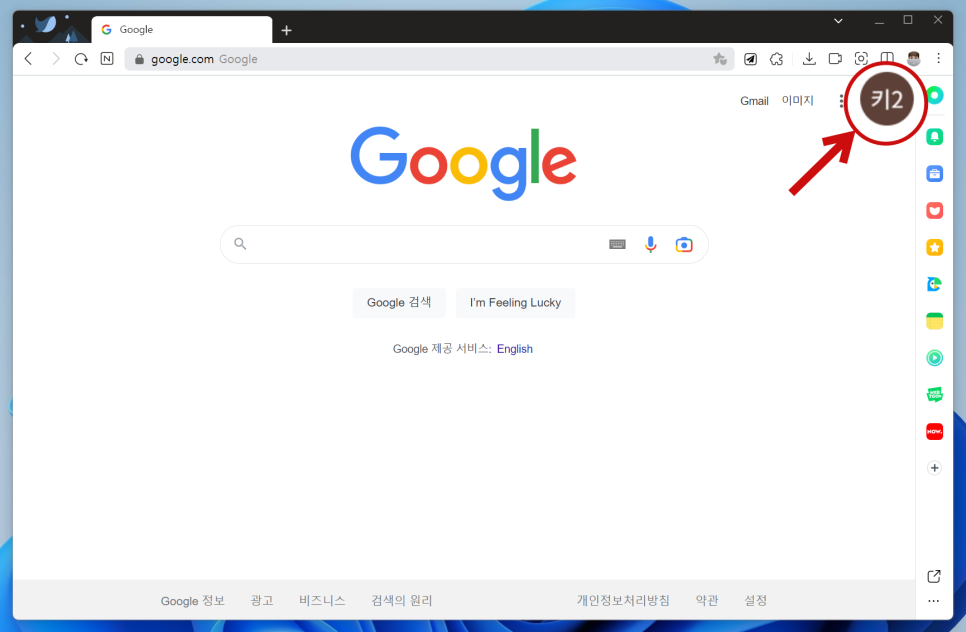The image size is (966, 632).
Task: Reload the Google page
Action: coord(81,59)
